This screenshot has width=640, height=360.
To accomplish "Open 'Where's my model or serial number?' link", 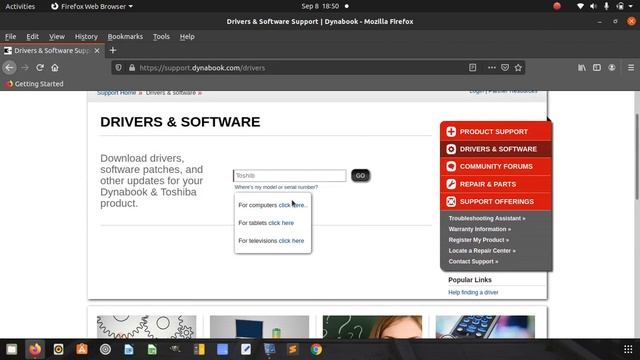I will tap(276, 187).
